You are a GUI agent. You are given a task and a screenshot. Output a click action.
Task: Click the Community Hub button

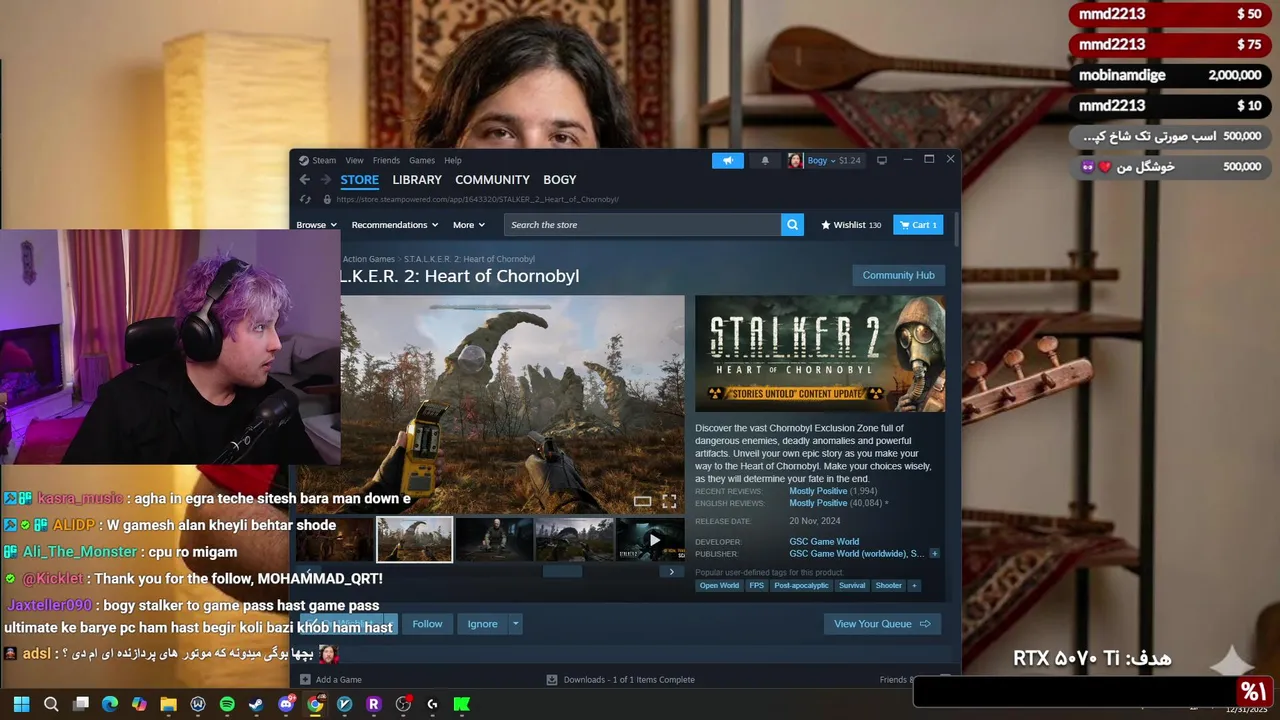(898, 275)
